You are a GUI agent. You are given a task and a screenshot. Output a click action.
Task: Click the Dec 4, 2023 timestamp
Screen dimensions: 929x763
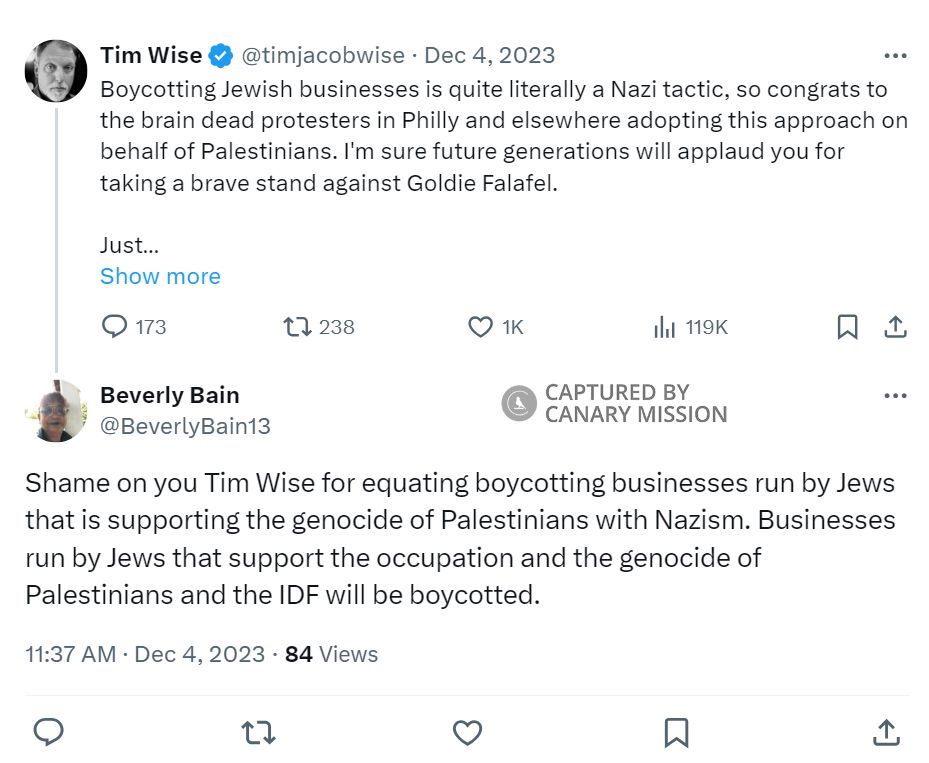[488, 55]
